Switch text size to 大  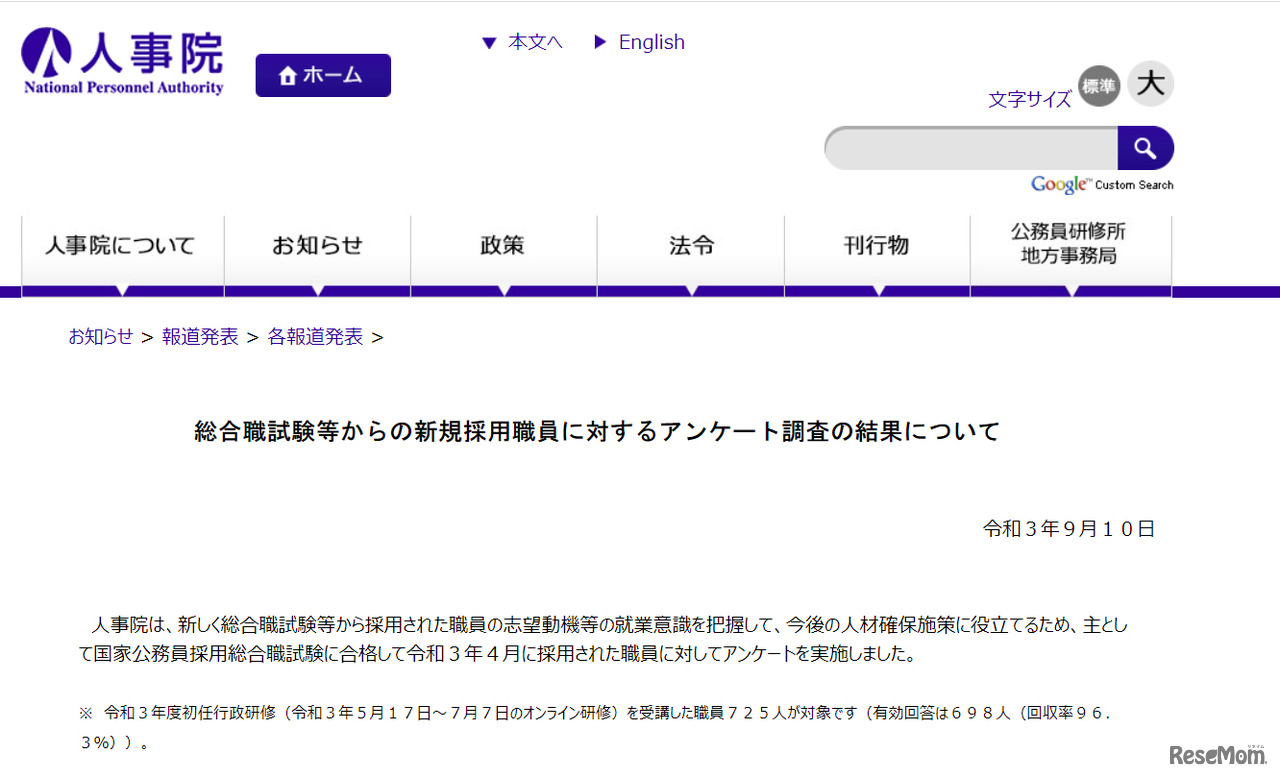(x=1149, y=84)
